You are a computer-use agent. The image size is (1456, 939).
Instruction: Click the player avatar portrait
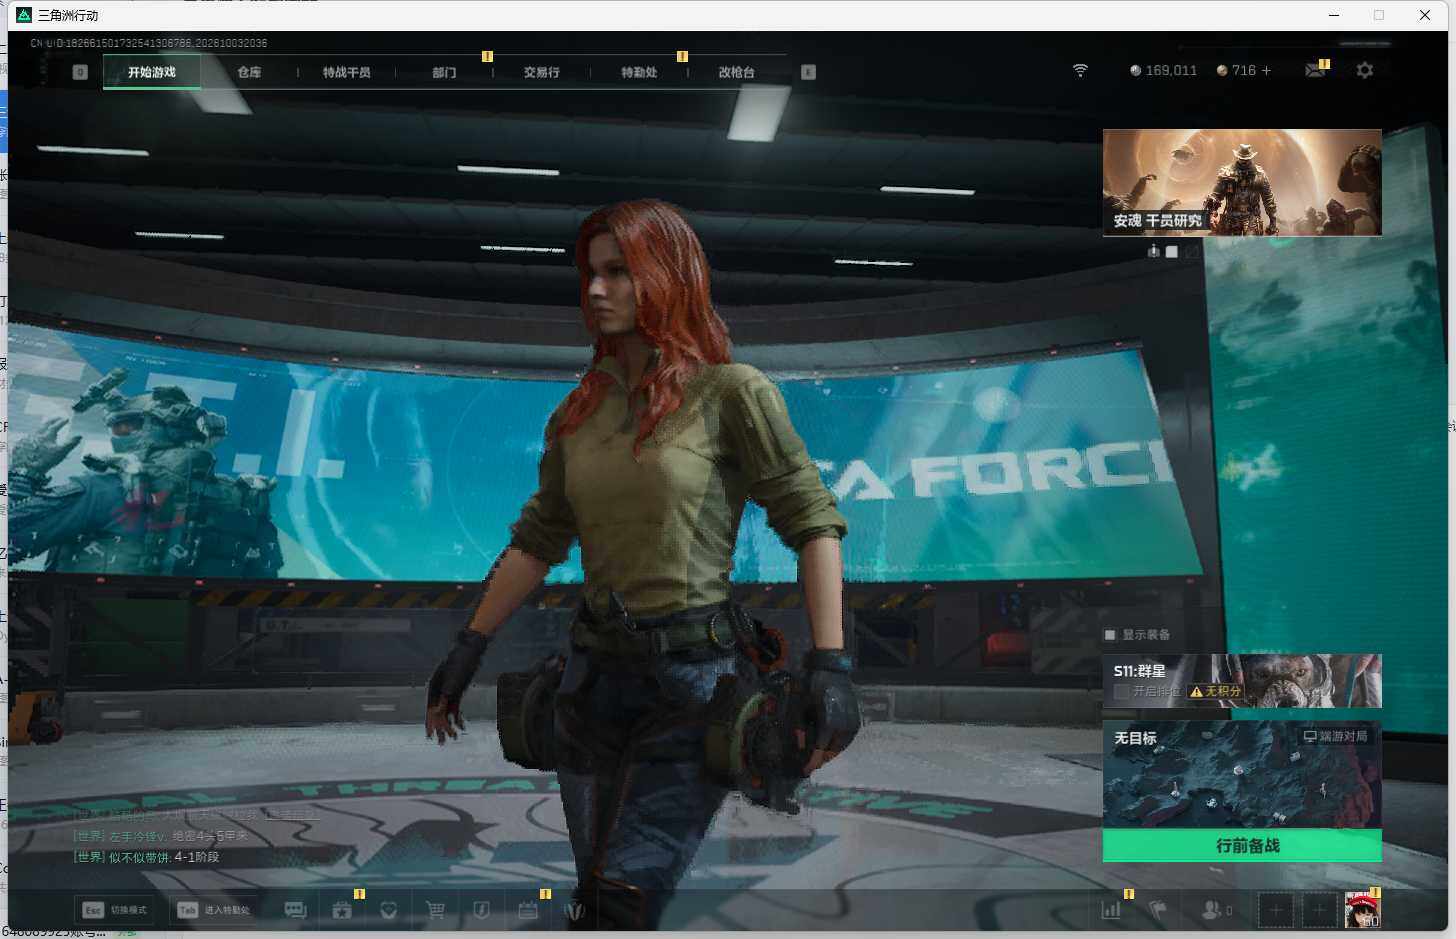[x=1362, y=910]
